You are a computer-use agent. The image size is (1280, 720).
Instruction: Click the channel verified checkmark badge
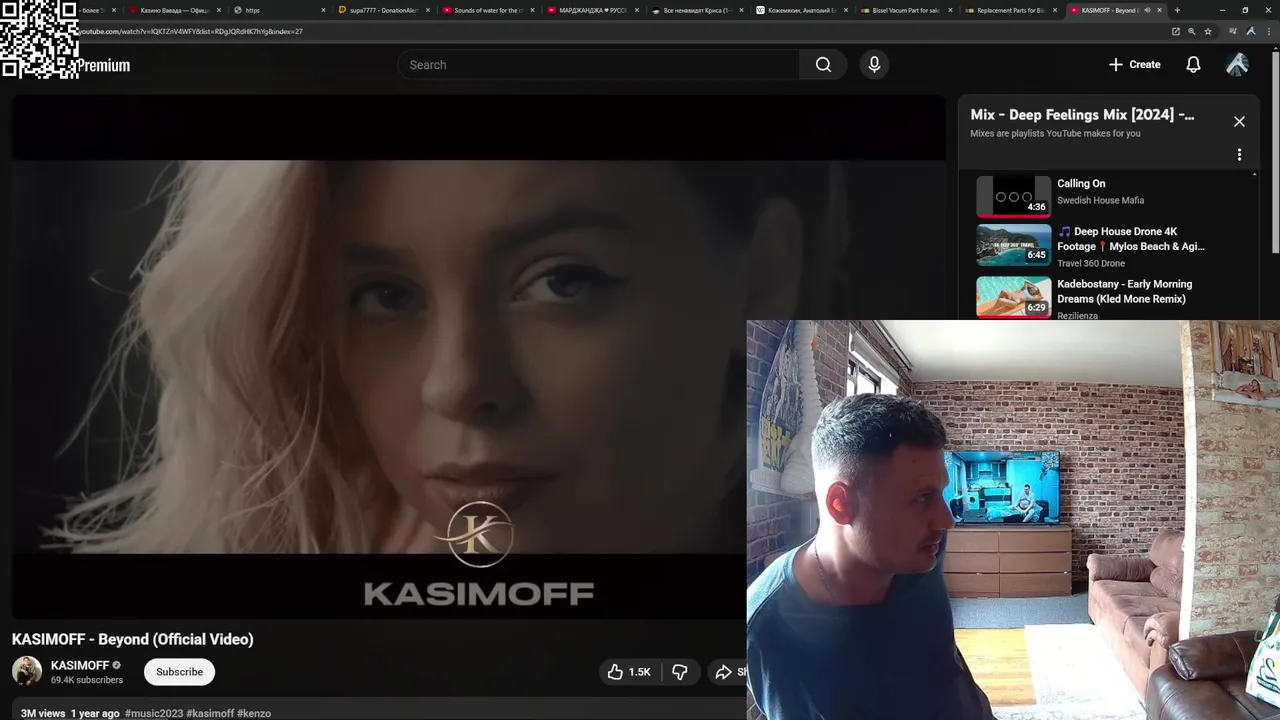pyautogui.click(x=117, y=665)
